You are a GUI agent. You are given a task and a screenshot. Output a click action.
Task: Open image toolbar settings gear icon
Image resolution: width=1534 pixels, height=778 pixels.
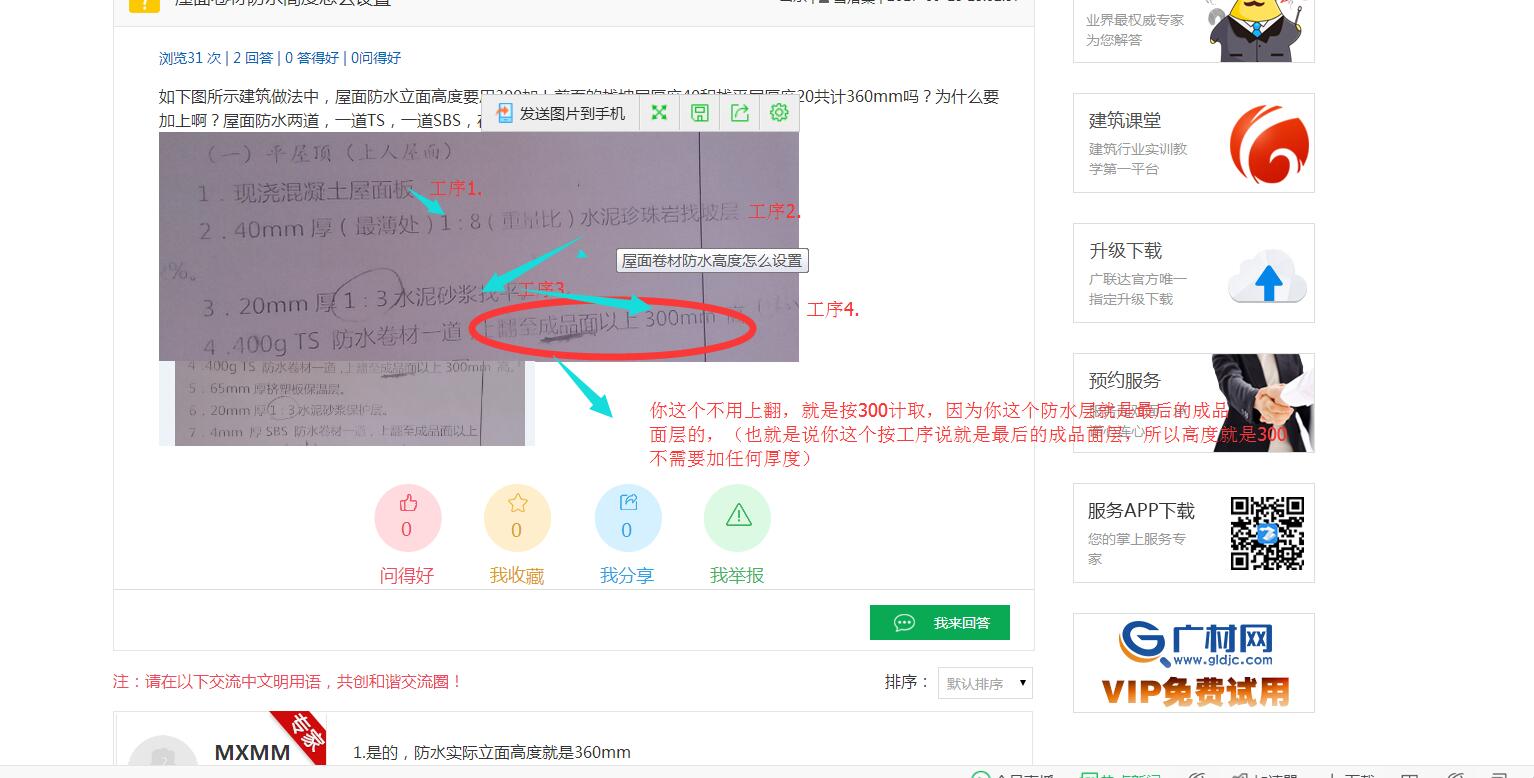coord(779,113)
